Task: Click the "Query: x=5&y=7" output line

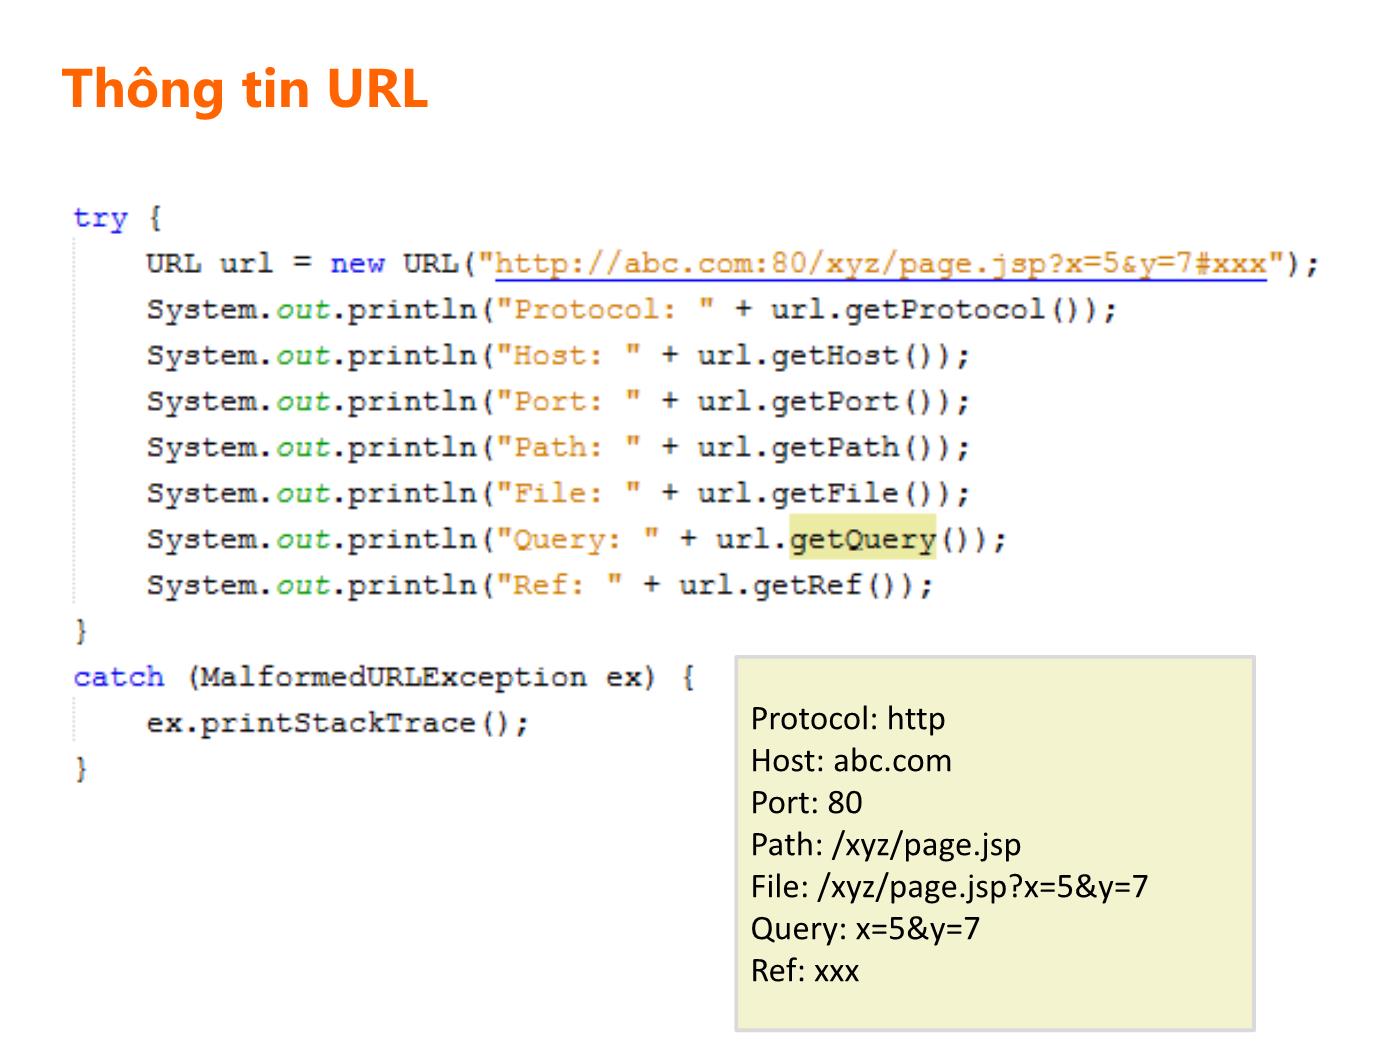Action: click(x=865, y=929)
